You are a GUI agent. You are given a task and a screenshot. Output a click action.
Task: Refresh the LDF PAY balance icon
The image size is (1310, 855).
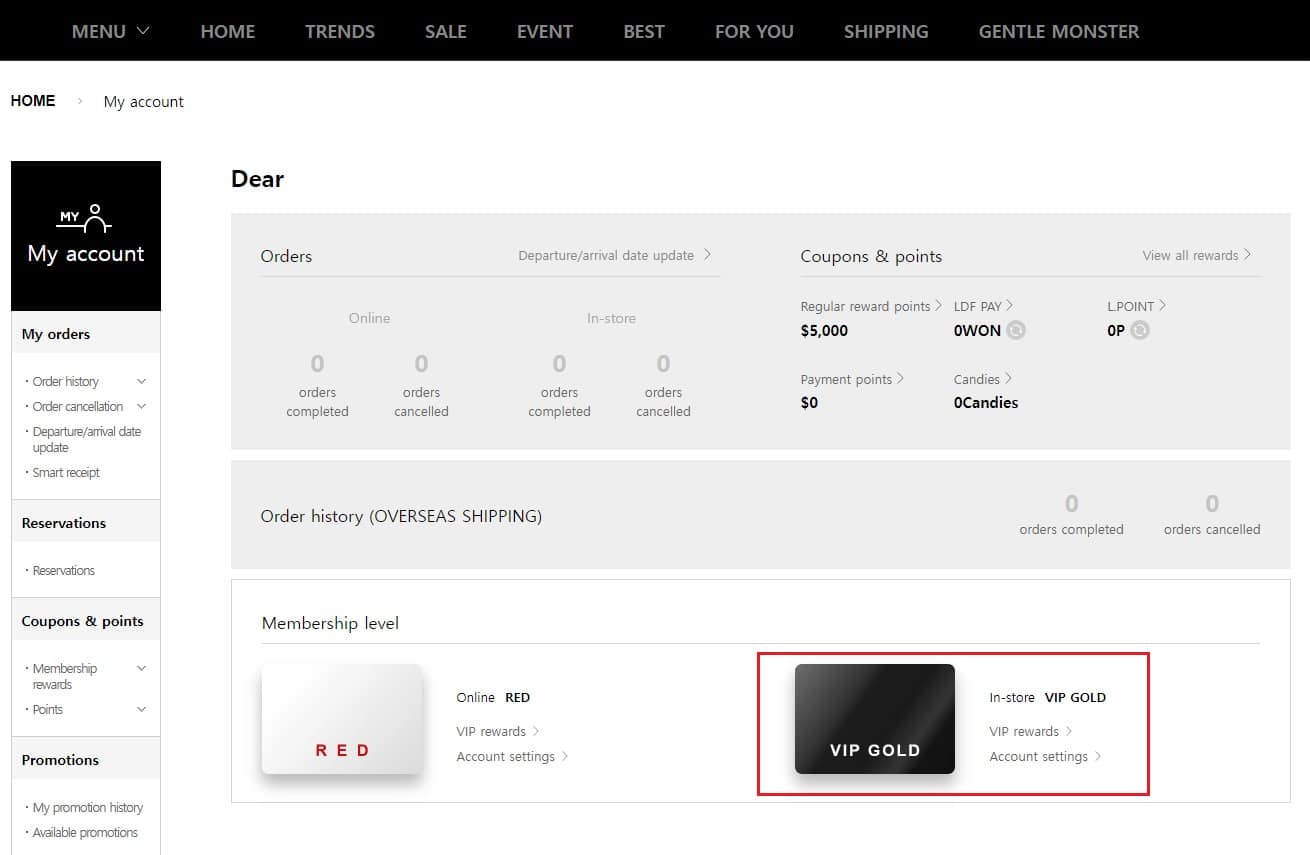pyautogui.click(x=1016, y=330)
